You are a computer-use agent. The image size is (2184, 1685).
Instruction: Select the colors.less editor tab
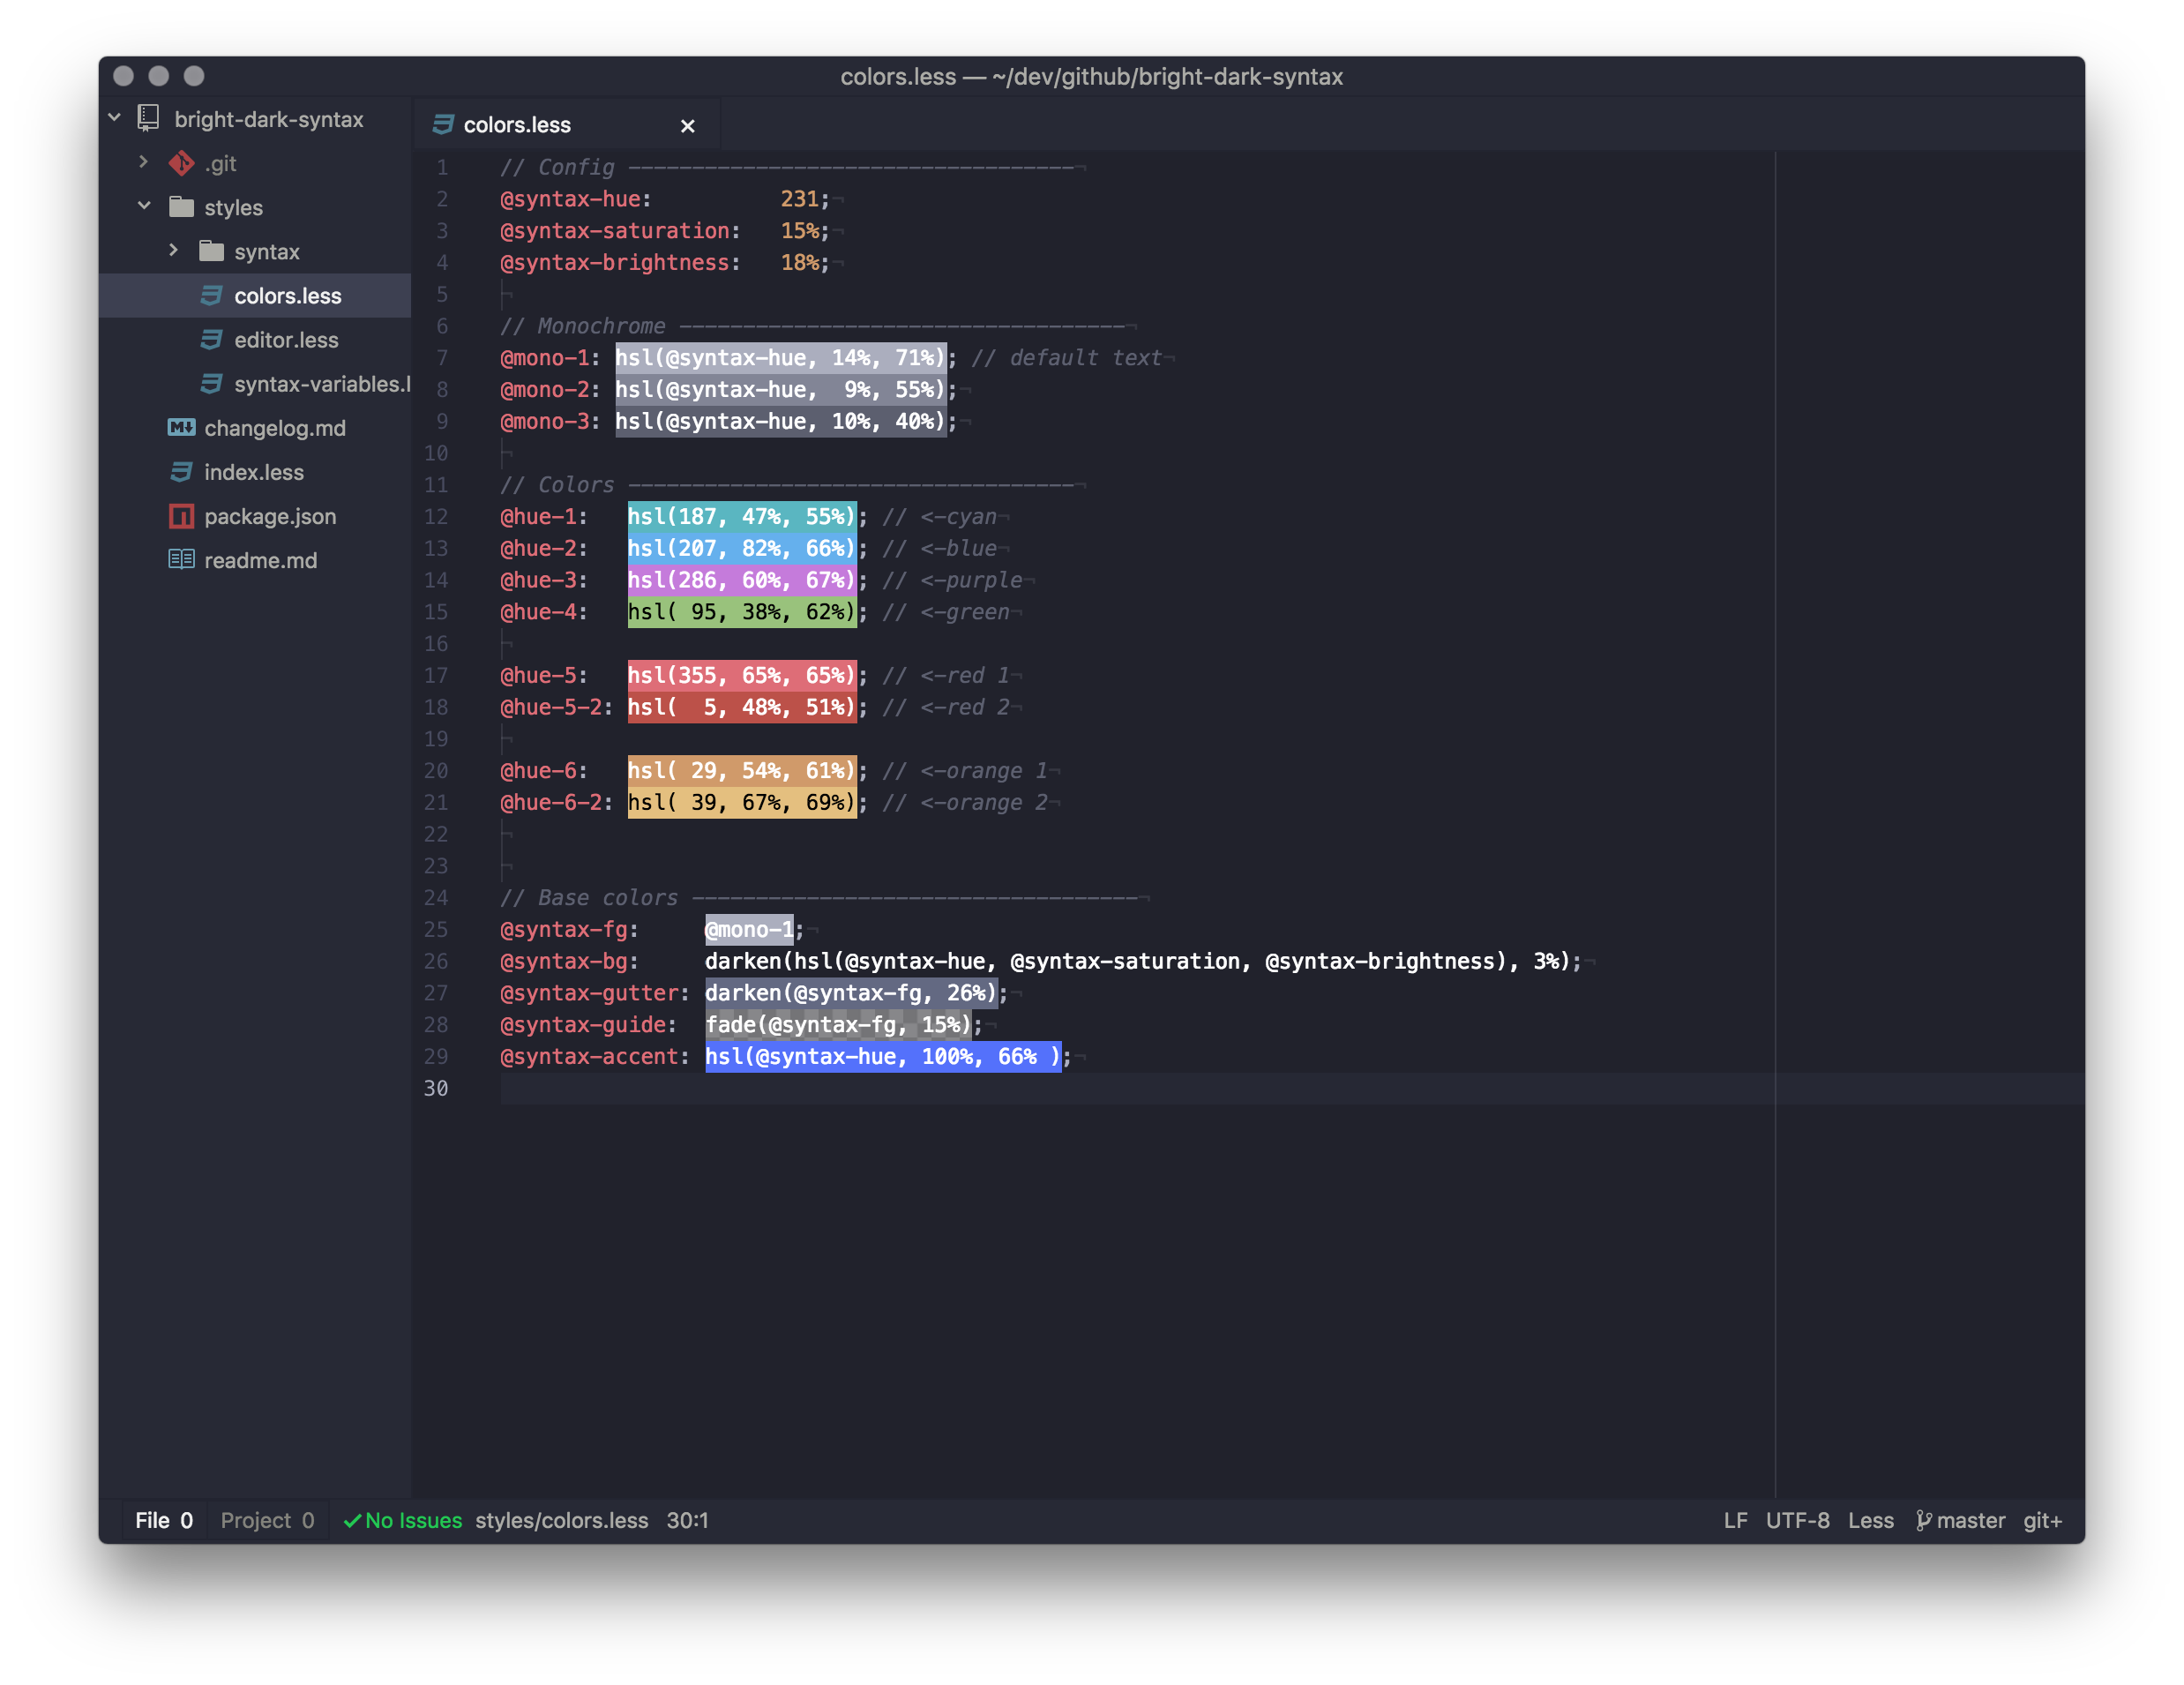[x=517, y=125]
